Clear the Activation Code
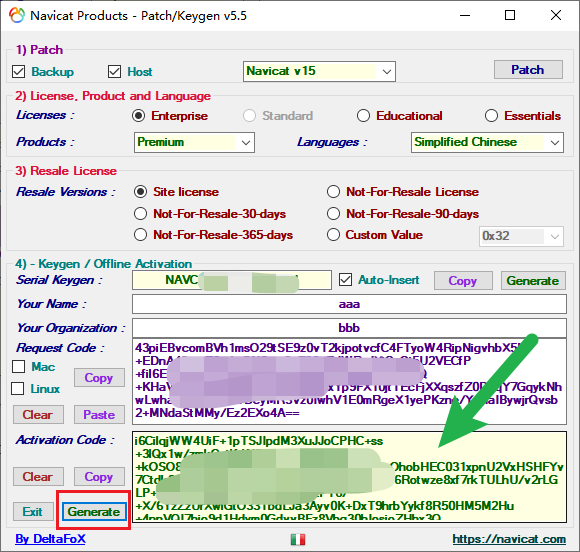This screenshot has height=552, width=580. tap(38, 477)
